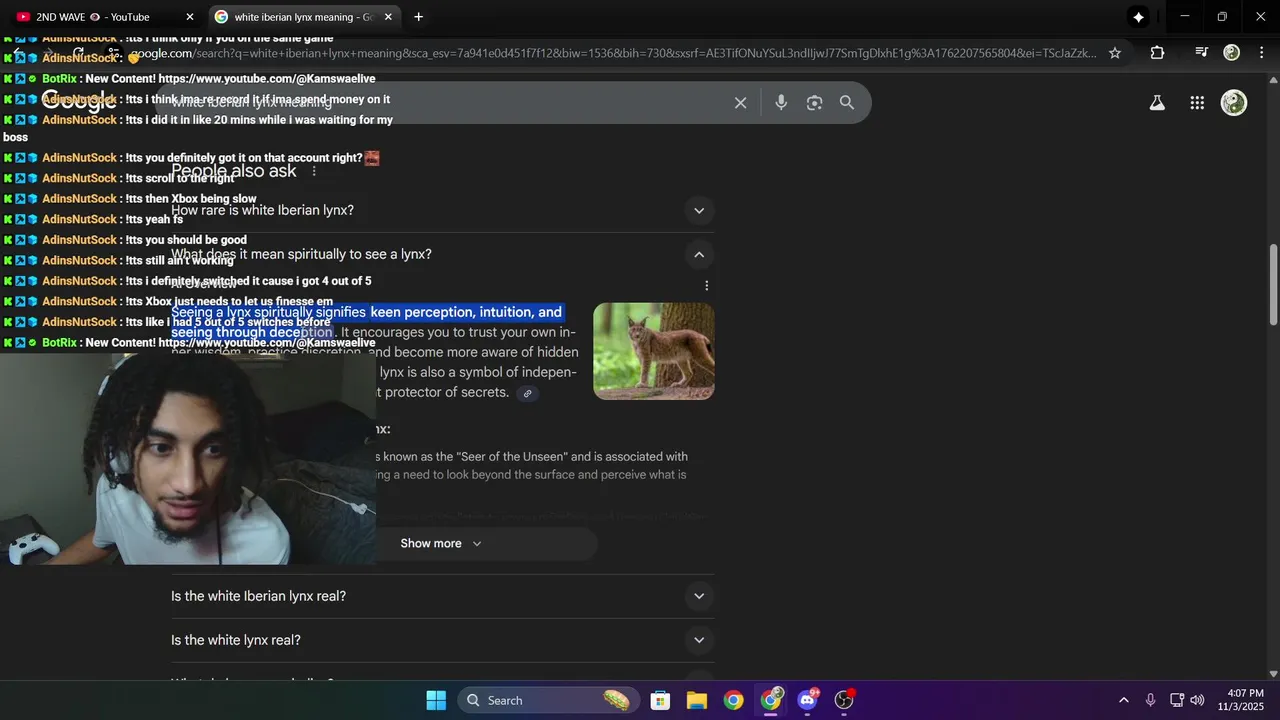Click the 'People also ask' heading

(x=234, y=171)
